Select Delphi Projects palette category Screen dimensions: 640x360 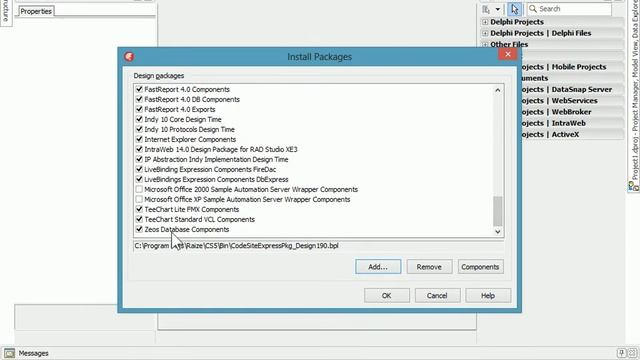coord(517,22)
